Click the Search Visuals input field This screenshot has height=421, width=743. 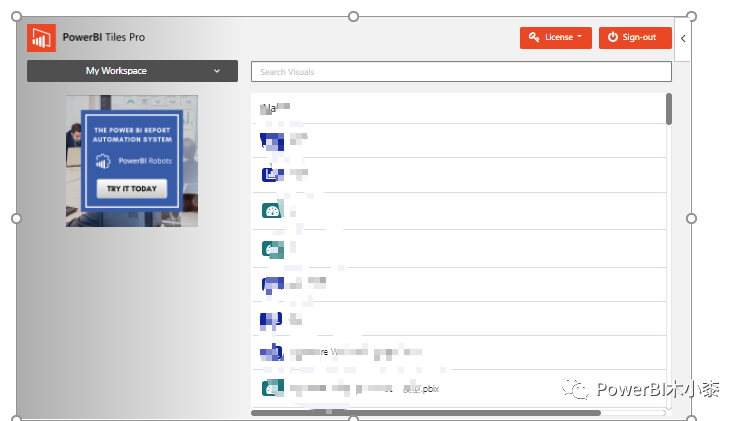coord(461,72)
